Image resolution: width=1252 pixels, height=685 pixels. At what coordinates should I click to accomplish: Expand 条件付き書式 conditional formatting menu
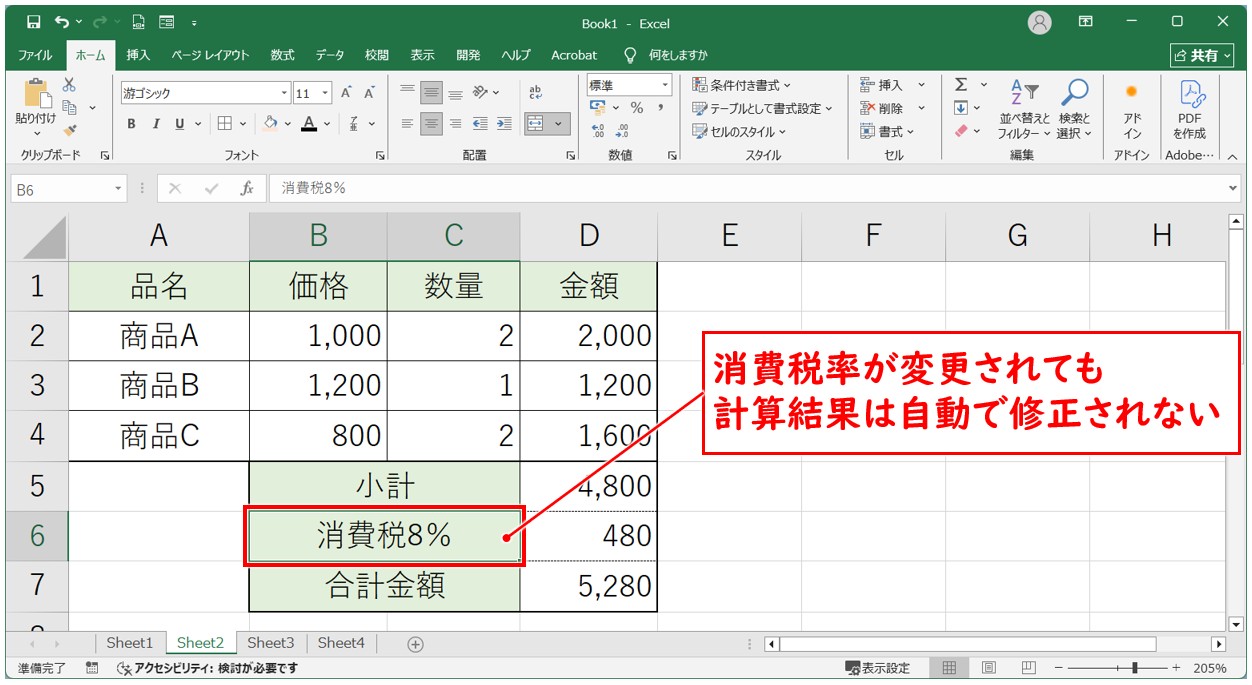(x=741, y=85)
